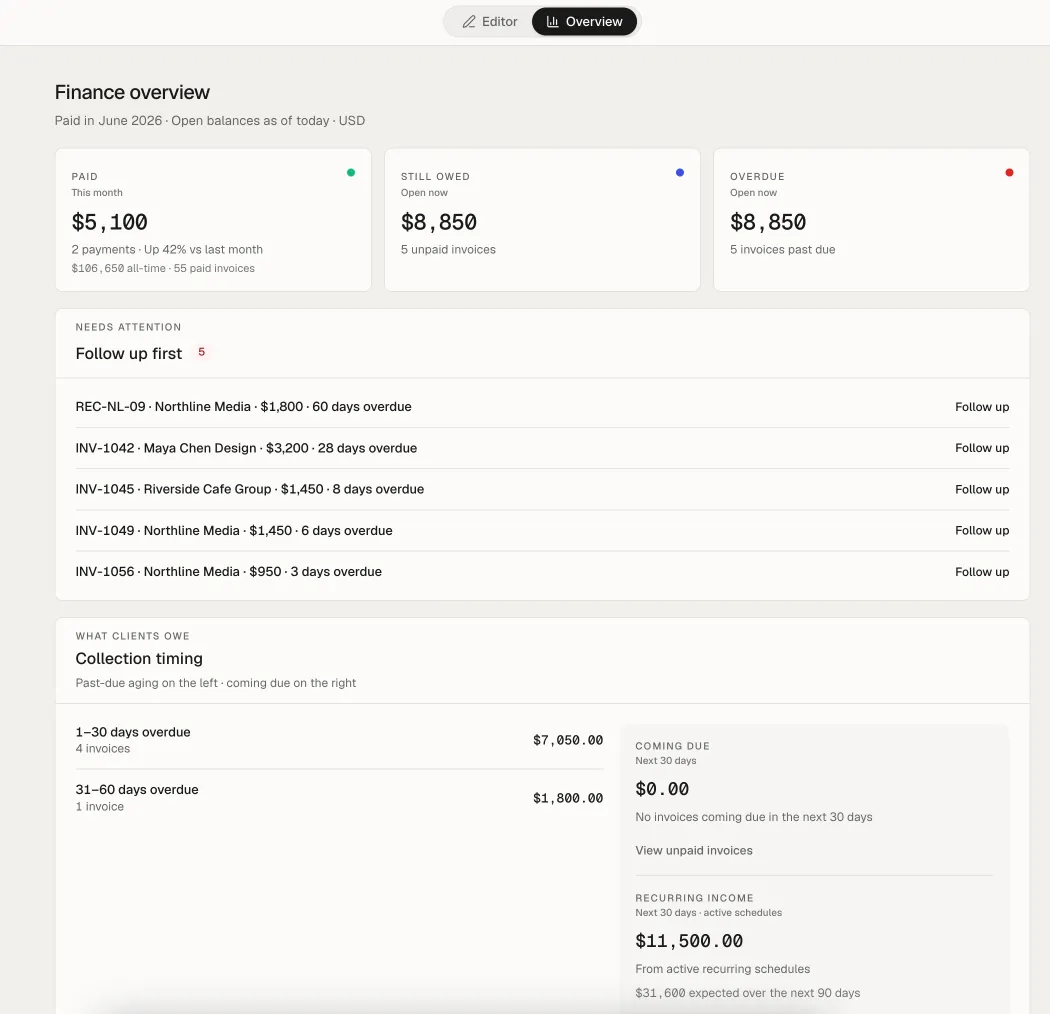
Task: Click the 1–30 days overdue aging row
Action: (340, 740)
